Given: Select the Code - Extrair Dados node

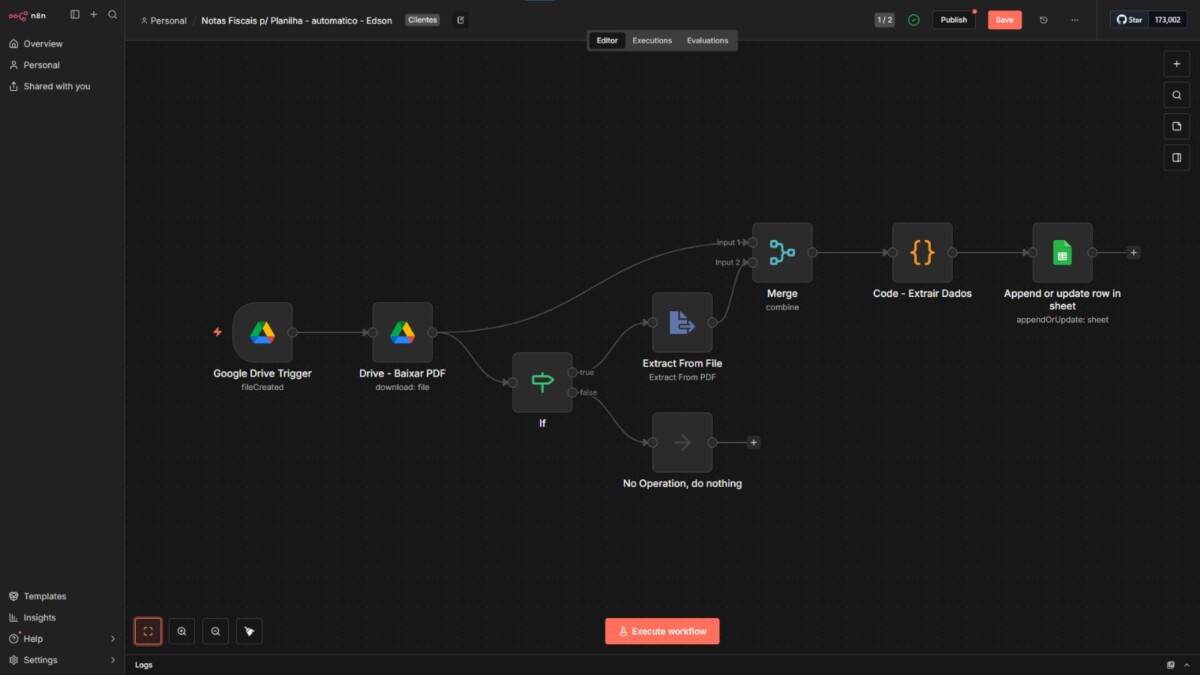Looking at the screenshot, I should pyautogui.click(x=922, y=253).
